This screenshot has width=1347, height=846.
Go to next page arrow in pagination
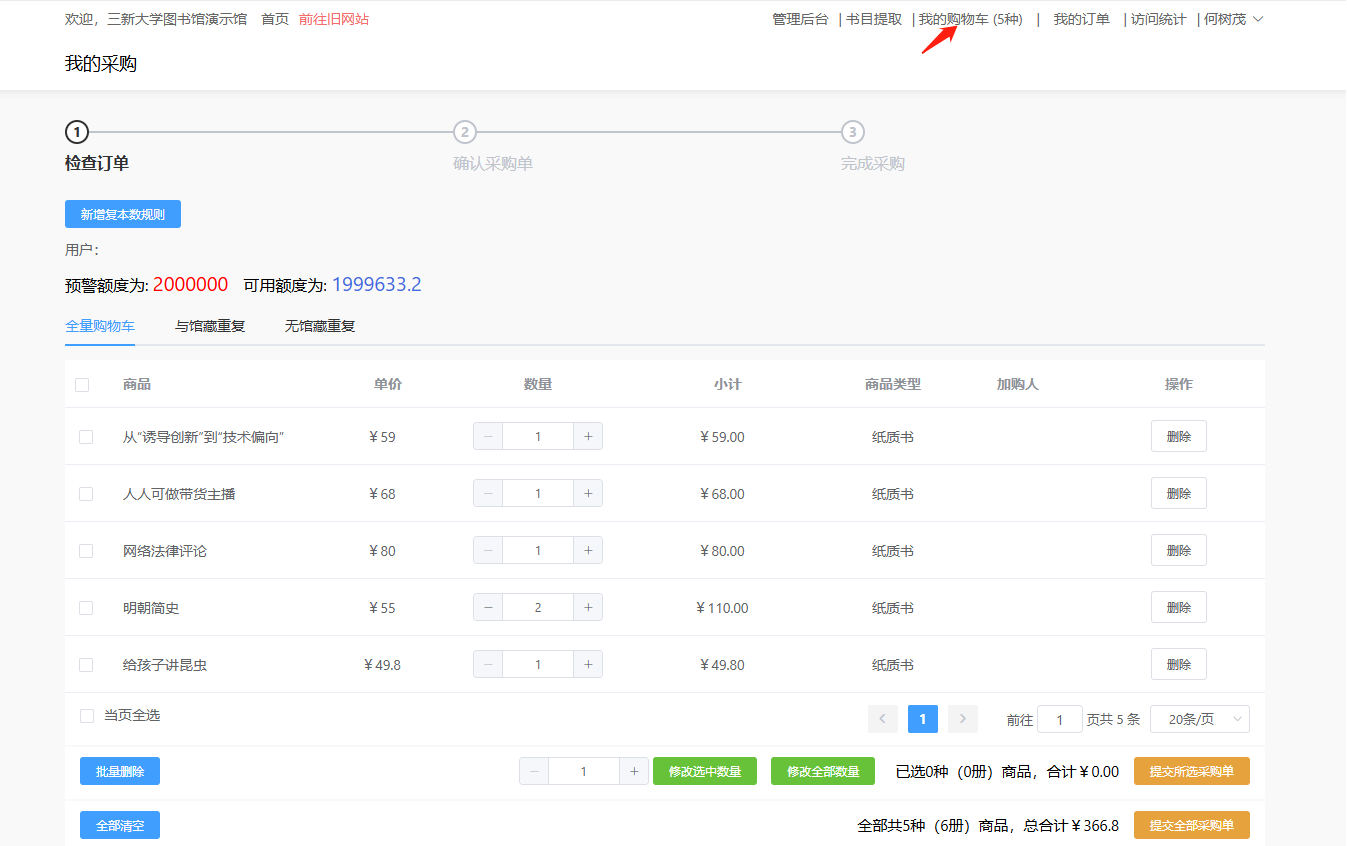point(962,719)
